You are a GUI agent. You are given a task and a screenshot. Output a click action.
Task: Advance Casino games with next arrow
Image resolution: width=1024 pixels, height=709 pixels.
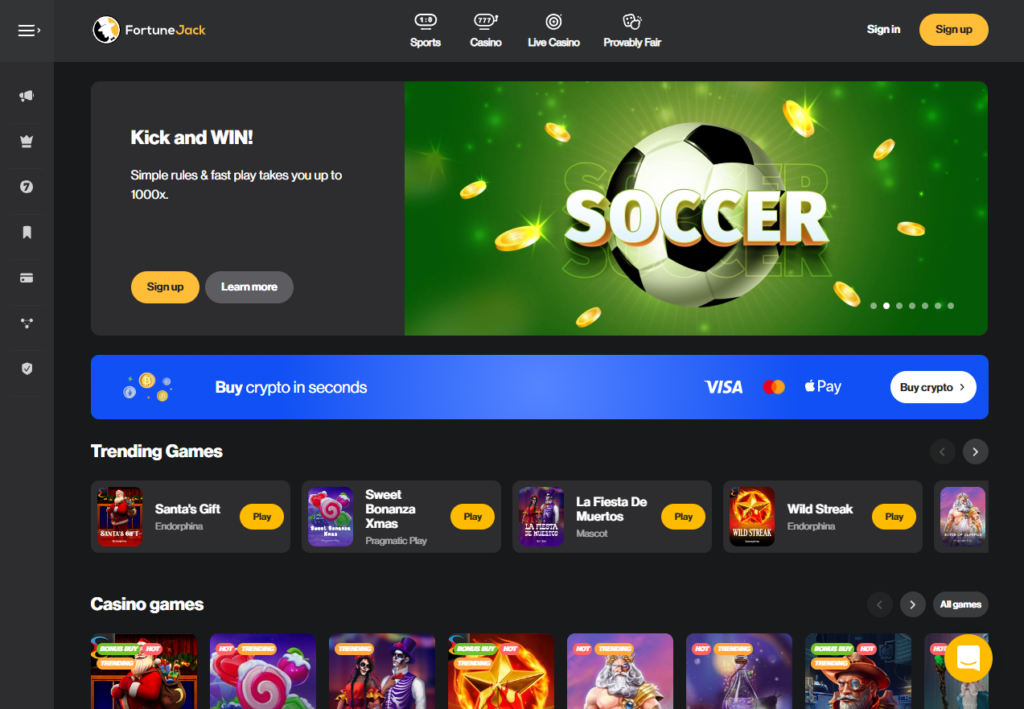coord(912,605)
